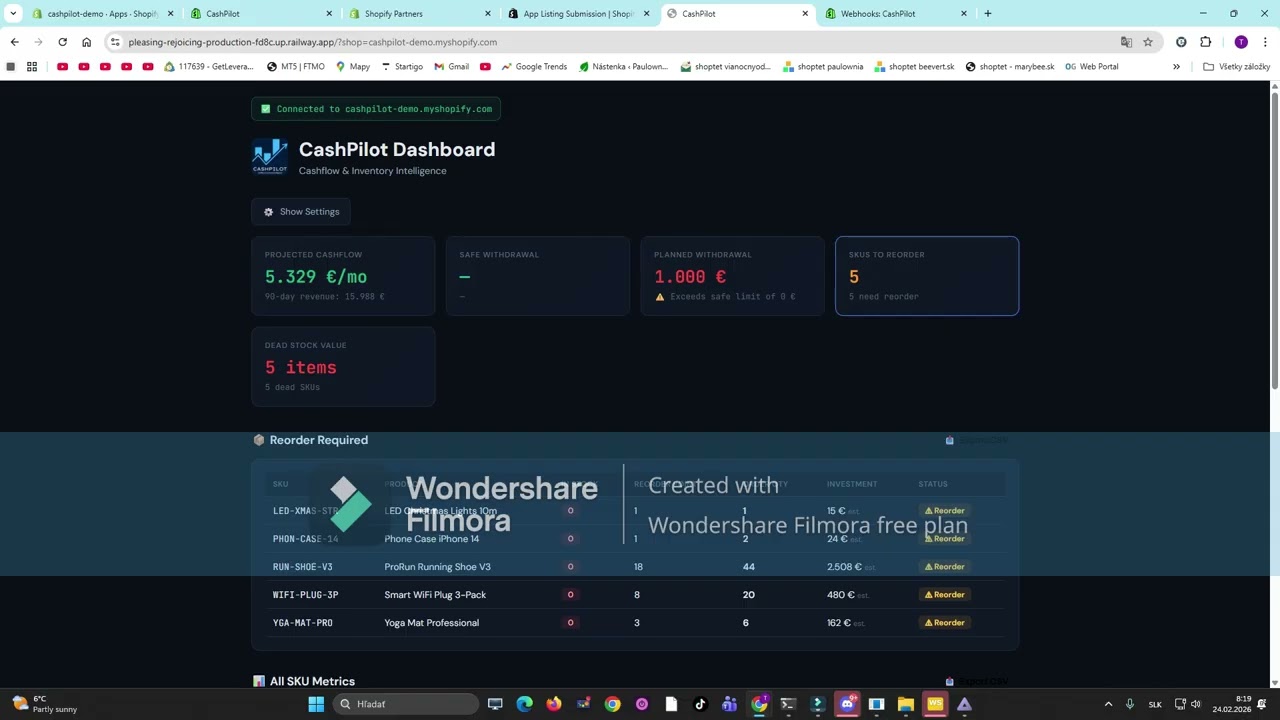Open File Explorer from taskbar

[905, 704]
